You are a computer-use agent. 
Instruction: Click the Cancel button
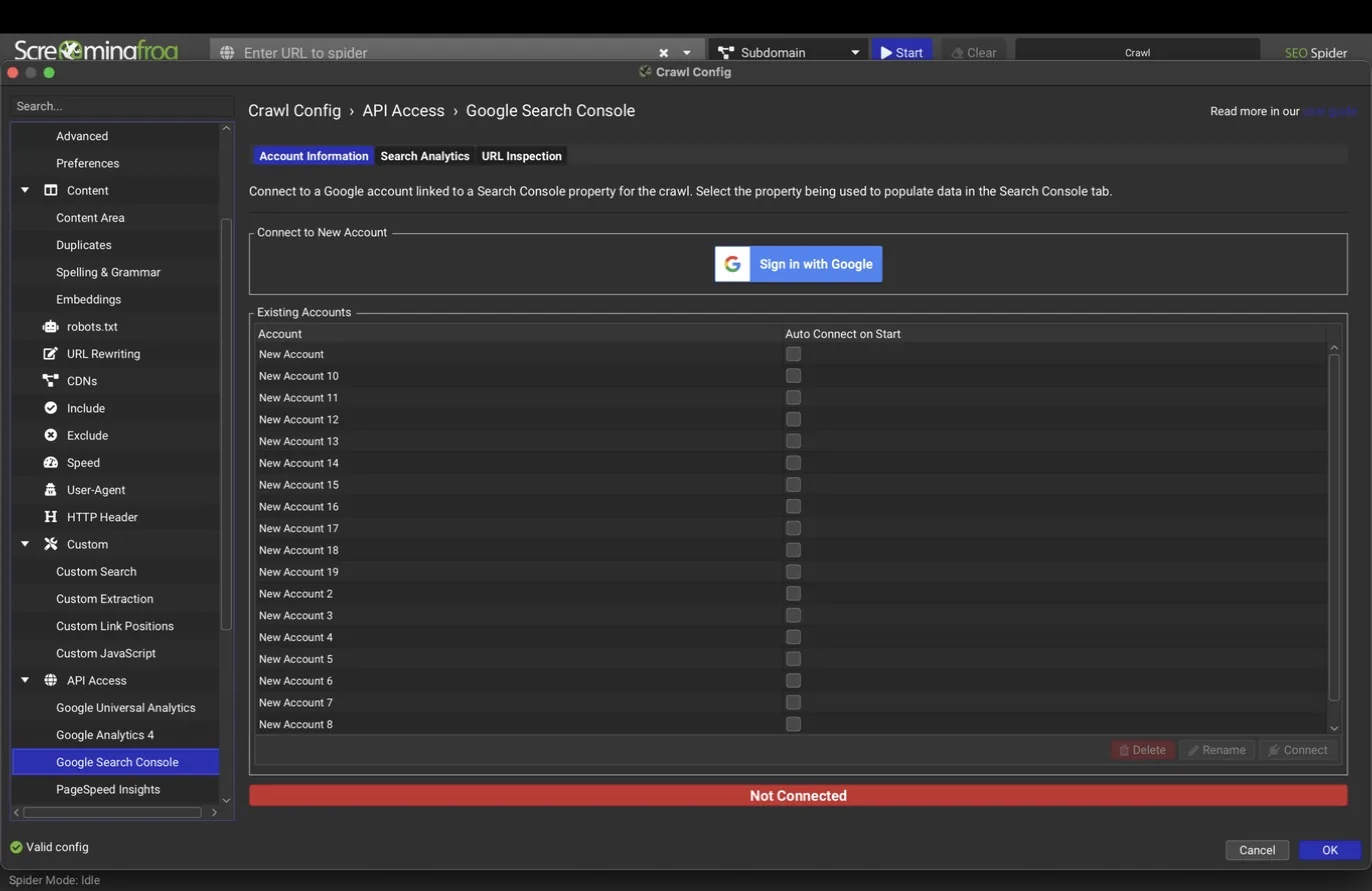tap(1257, 850)
